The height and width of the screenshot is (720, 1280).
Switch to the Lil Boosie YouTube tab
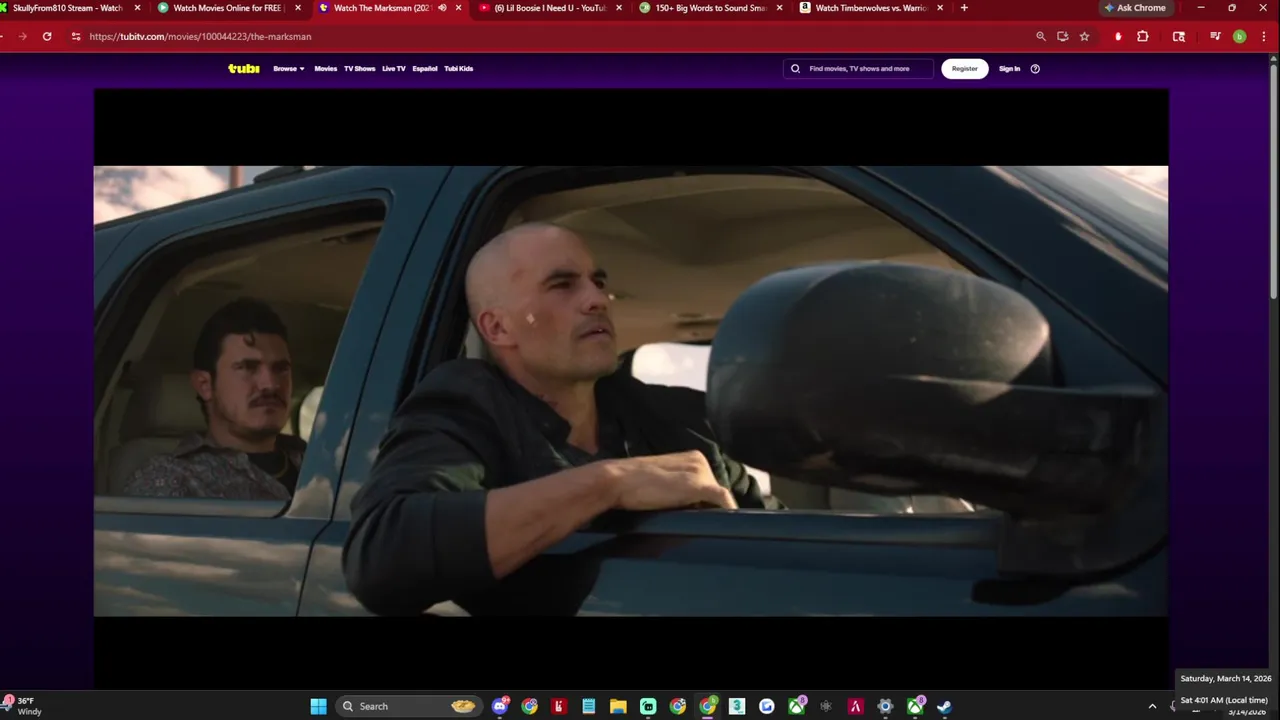pos(549,8)
